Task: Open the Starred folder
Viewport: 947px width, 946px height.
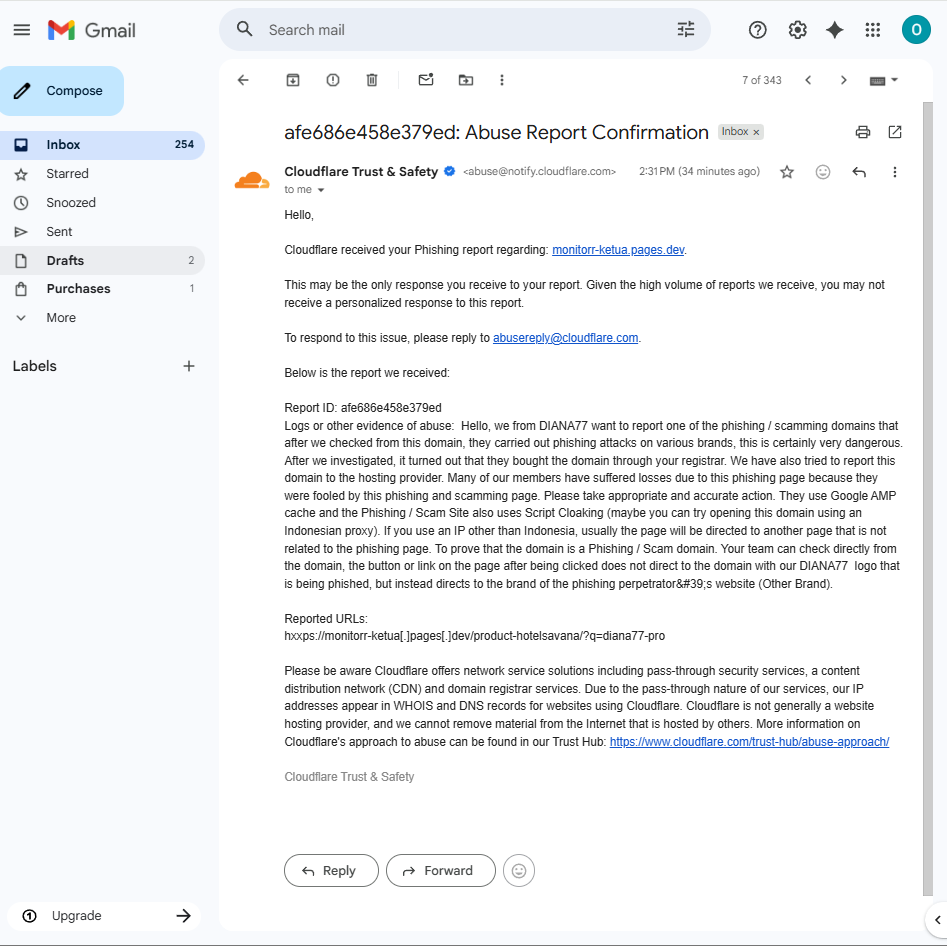Action: 102,174
